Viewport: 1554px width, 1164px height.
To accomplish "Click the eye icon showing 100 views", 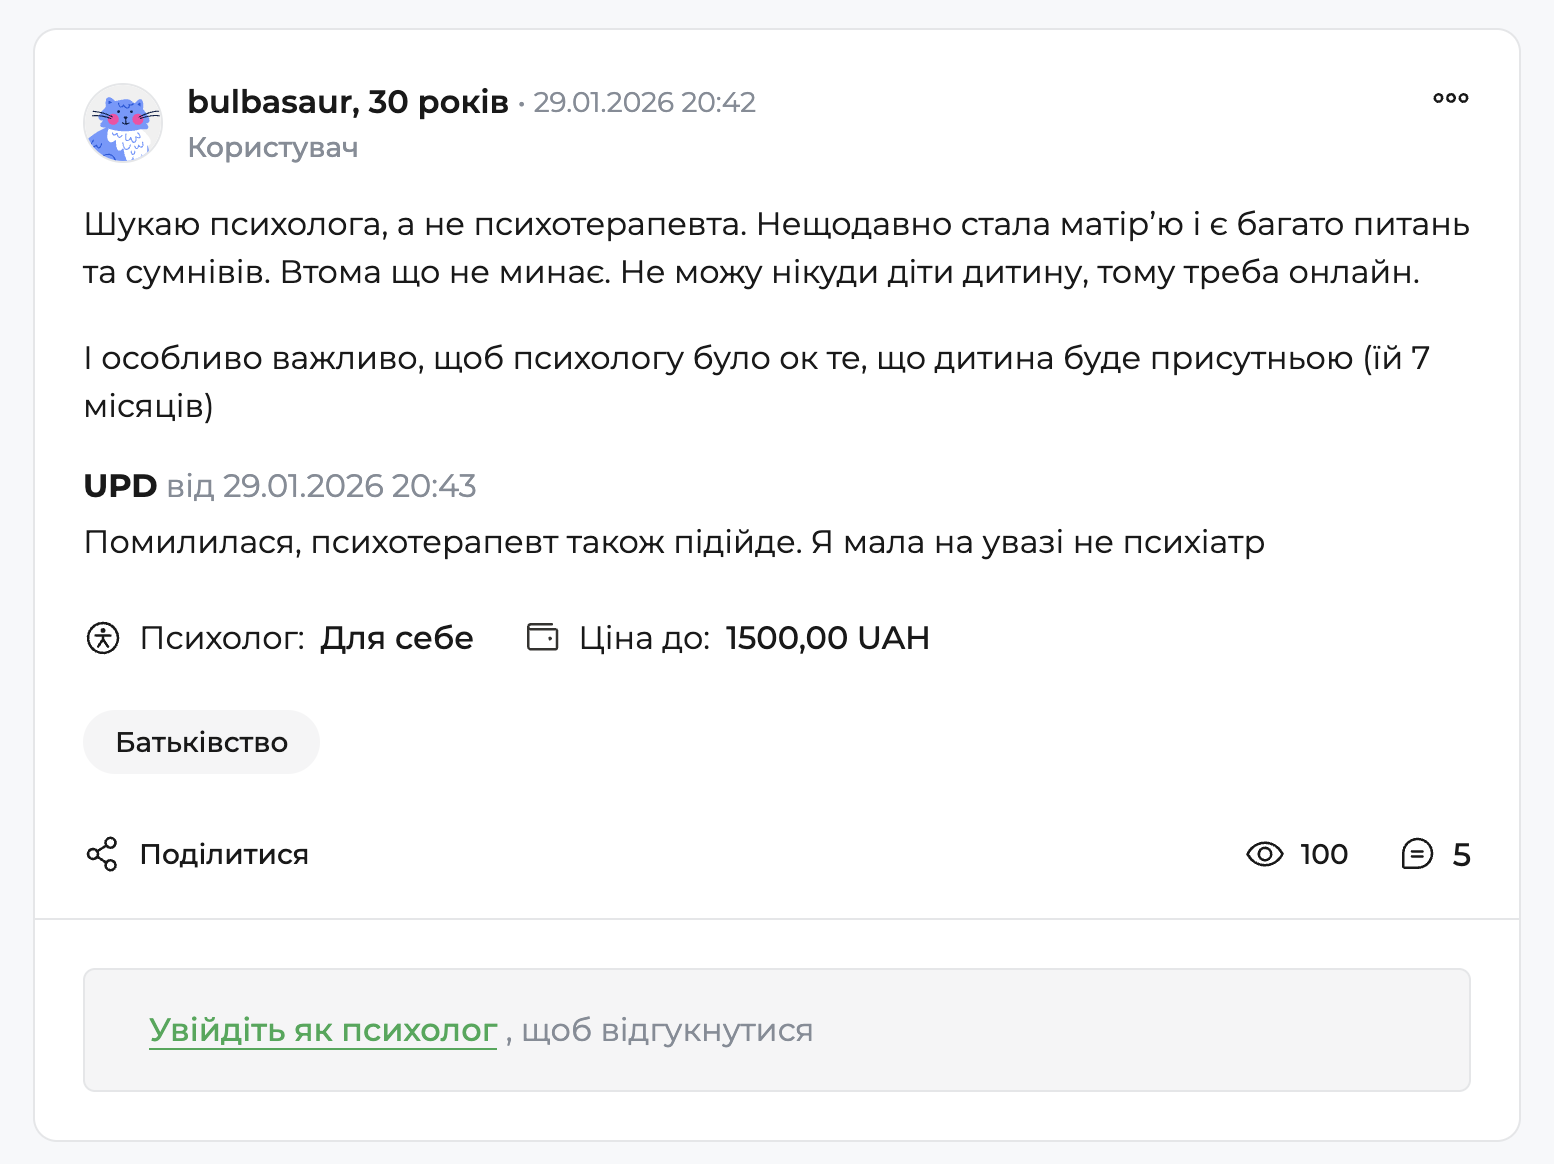I will tap(1265, 854).
